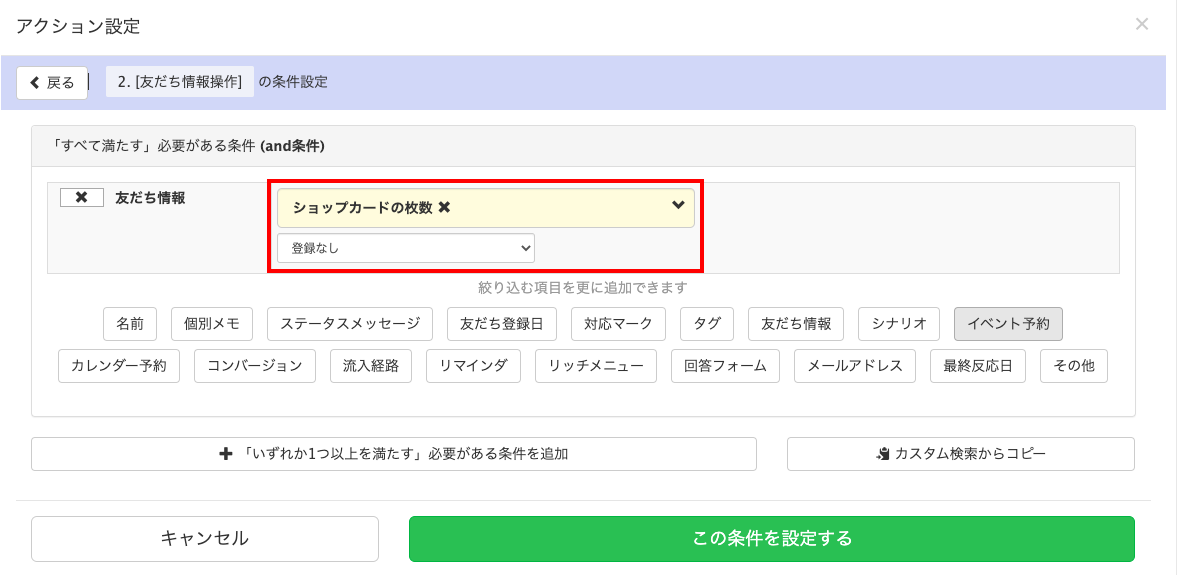This screenshot has width=1177, height=575.
Task: Add the リッチメニュー filter item
Action: (x=596, y=366)
